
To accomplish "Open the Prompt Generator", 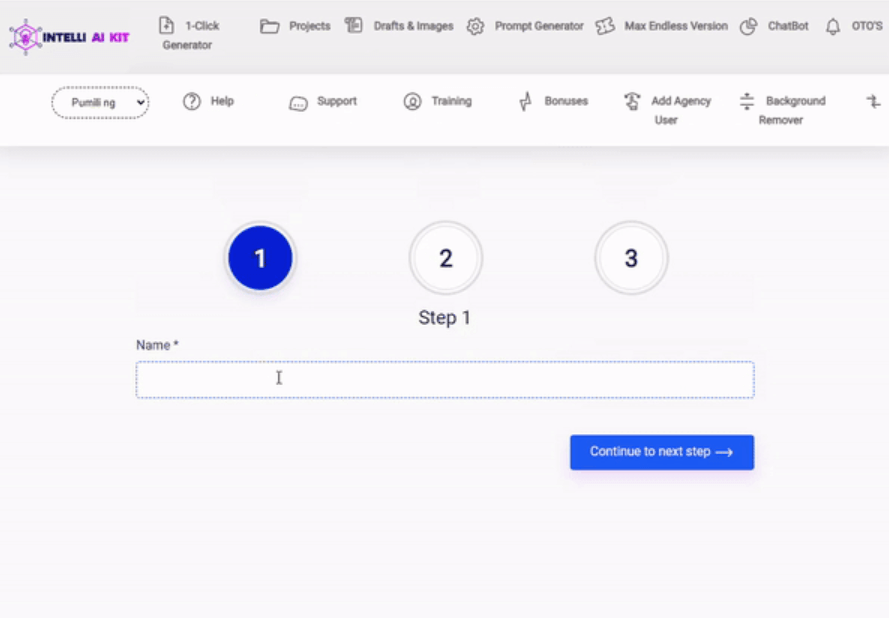I will pyautogui.click(x=478, y=26).
